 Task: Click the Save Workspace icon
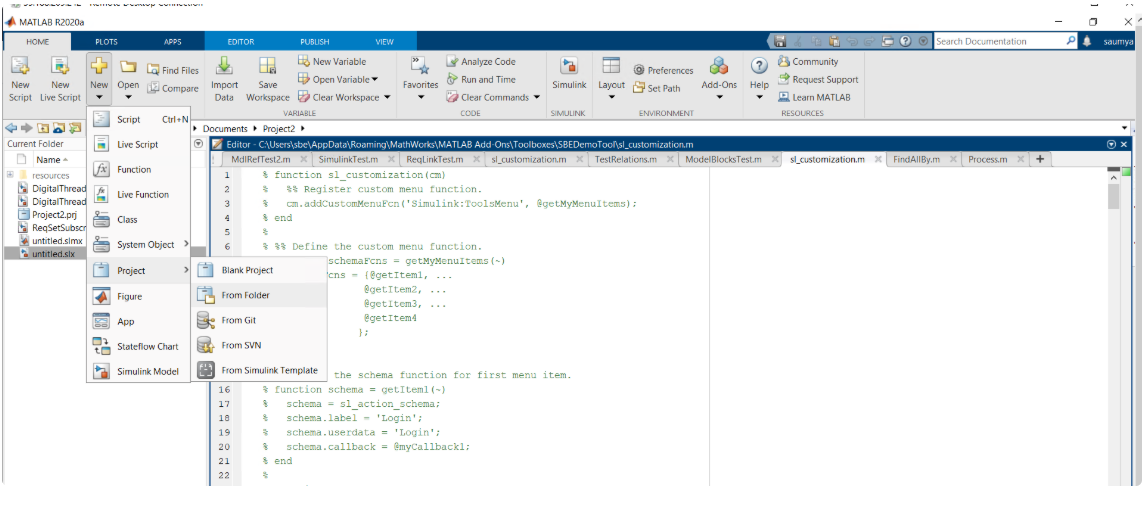click(x=267, y=67)
